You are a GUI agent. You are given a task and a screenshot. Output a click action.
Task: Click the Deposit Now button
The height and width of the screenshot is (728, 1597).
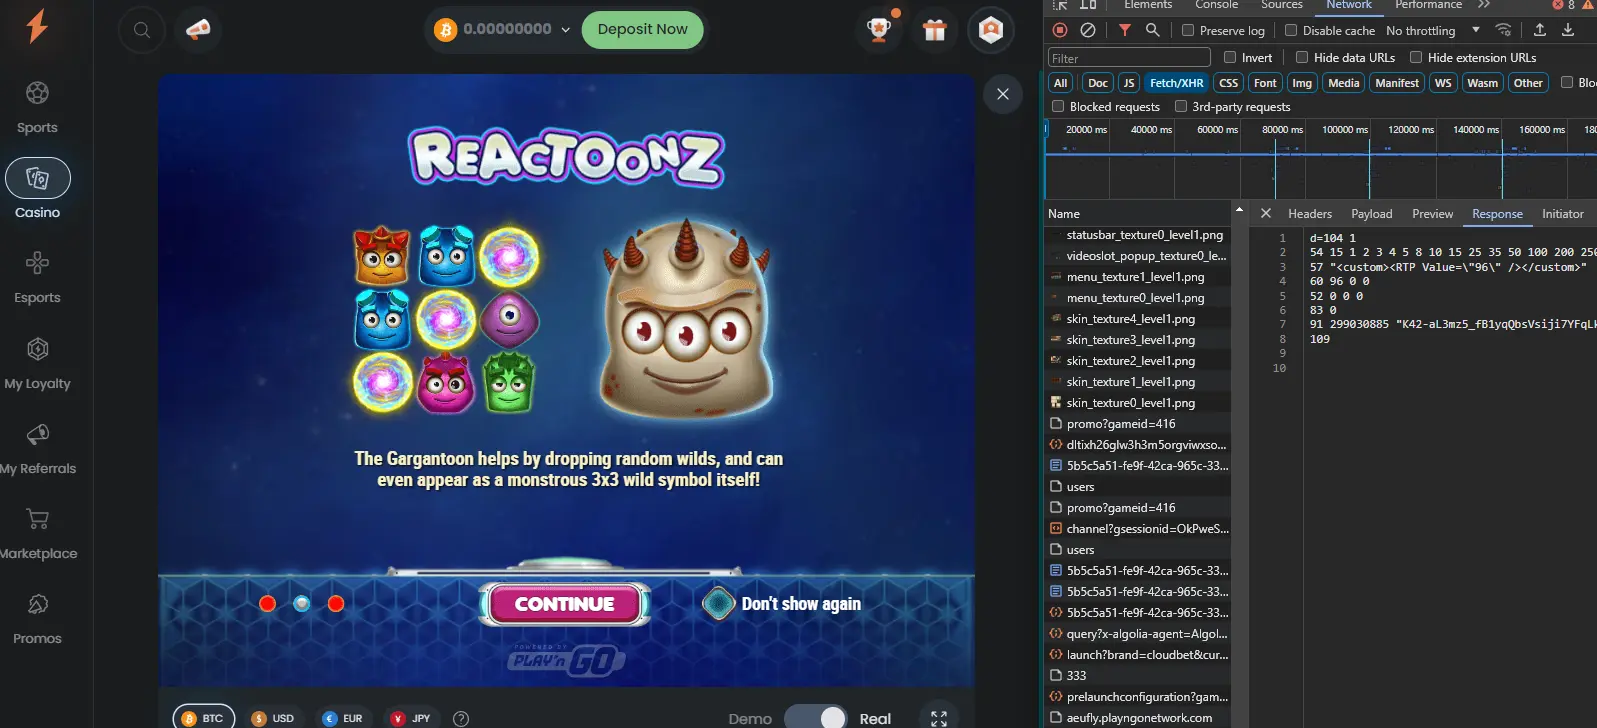(x=643, y=30)
